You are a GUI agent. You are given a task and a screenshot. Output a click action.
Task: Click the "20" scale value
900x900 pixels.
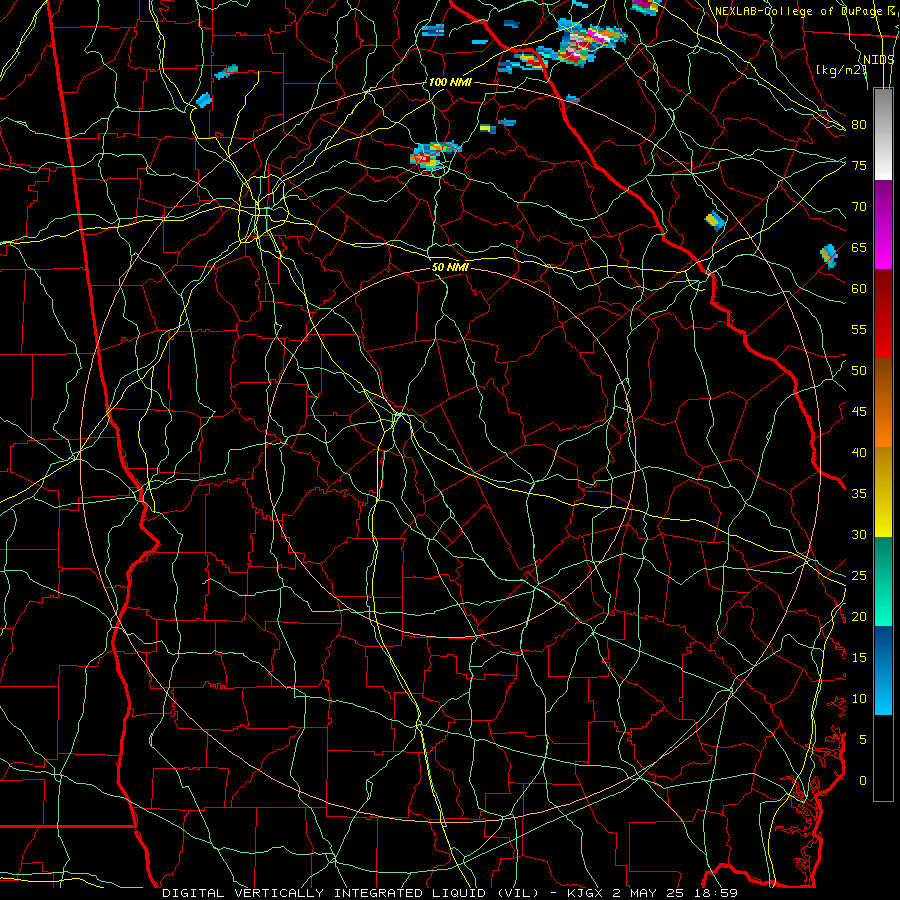click(x=859, y=616)
